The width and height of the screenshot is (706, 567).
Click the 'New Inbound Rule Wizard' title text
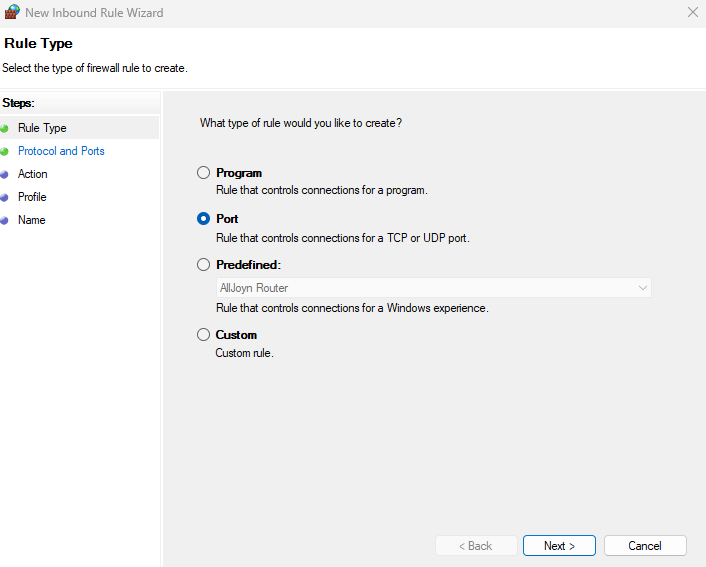94,13
